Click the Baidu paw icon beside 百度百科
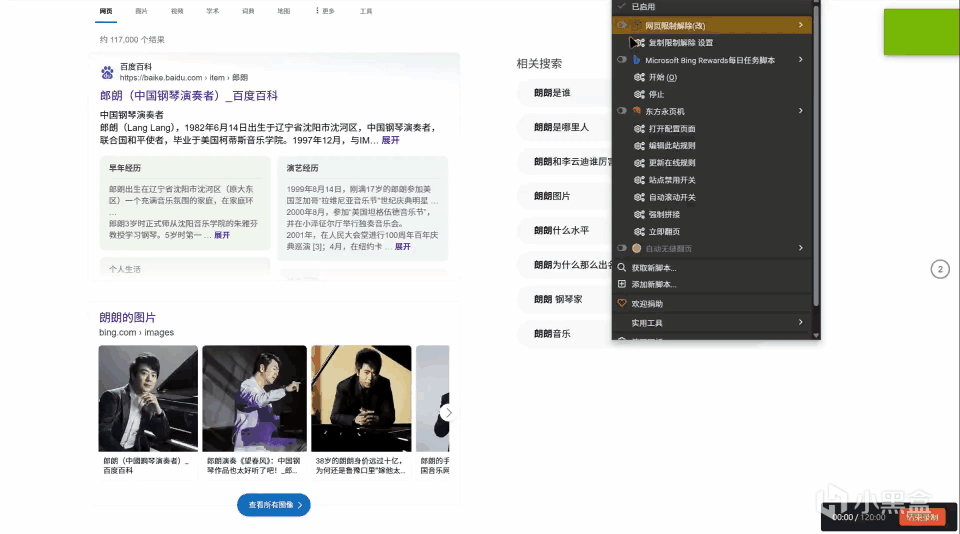Screen dimensions: 960x534 pyautogui.click(x=107, y=72)
